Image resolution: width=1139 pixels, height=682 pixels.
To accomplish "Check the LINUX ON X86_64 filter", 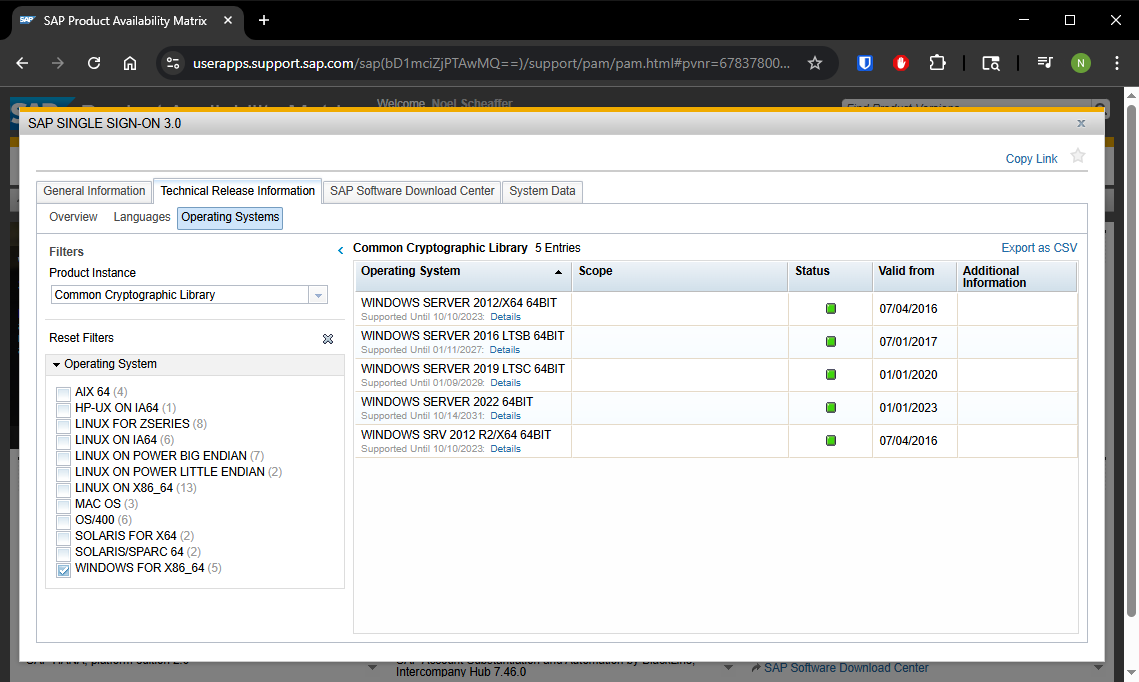I will tap(64, 489).
